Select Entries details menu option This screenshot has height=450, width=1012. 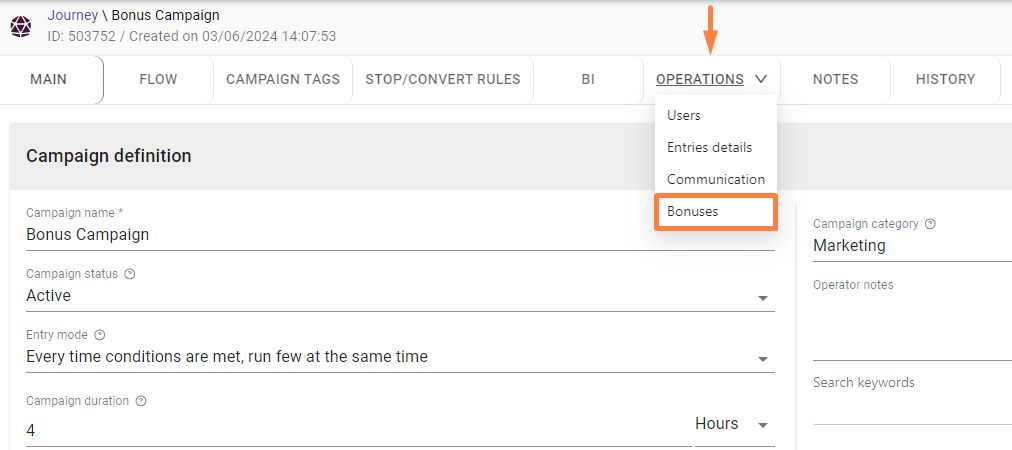click(x=709, y=147)
